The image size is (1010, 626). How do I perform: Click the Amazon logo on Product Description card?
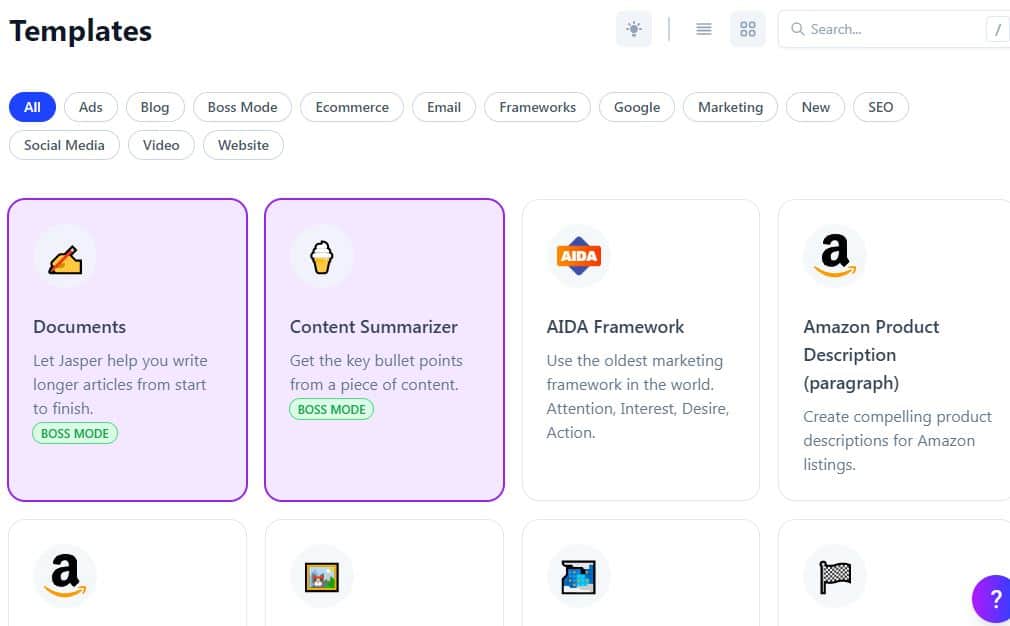click(x=835, y=256)
